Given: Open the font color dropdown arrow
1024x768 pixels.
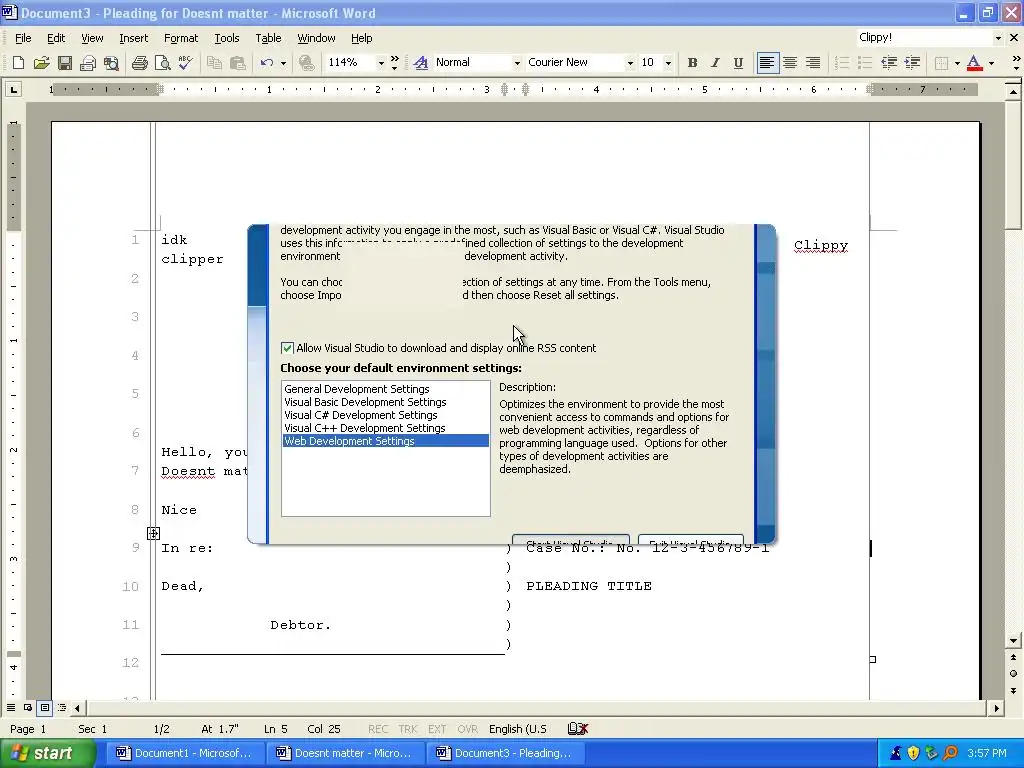Looking at the screenshot, I should pos(991,63).
